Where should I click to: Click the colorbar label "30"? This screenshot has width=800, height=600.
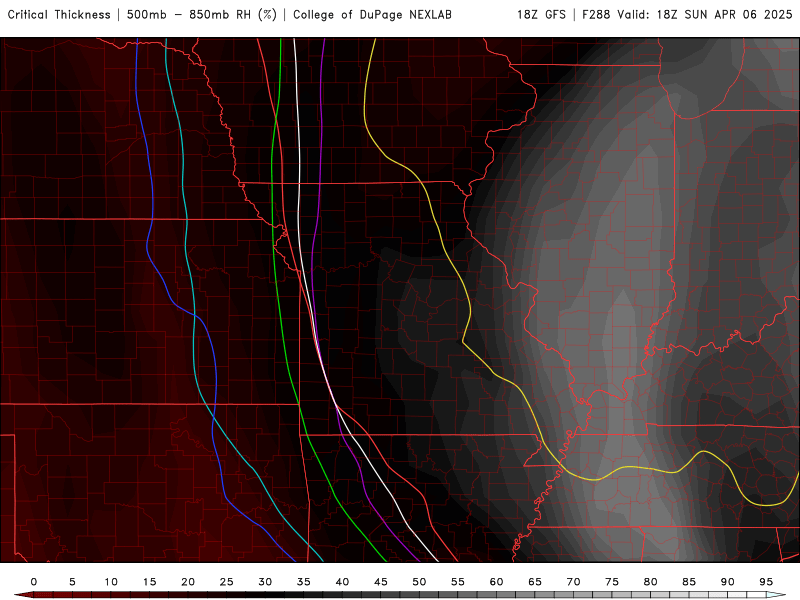tap(265, 582)
